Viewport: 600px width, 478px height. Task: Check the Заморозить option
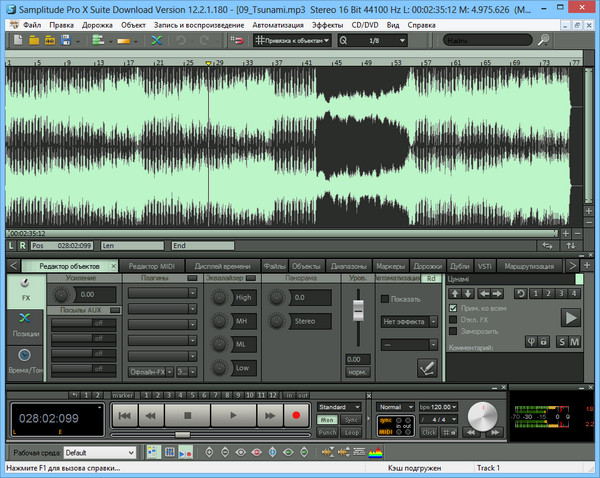pyautogui.click(x=453, y=330)
